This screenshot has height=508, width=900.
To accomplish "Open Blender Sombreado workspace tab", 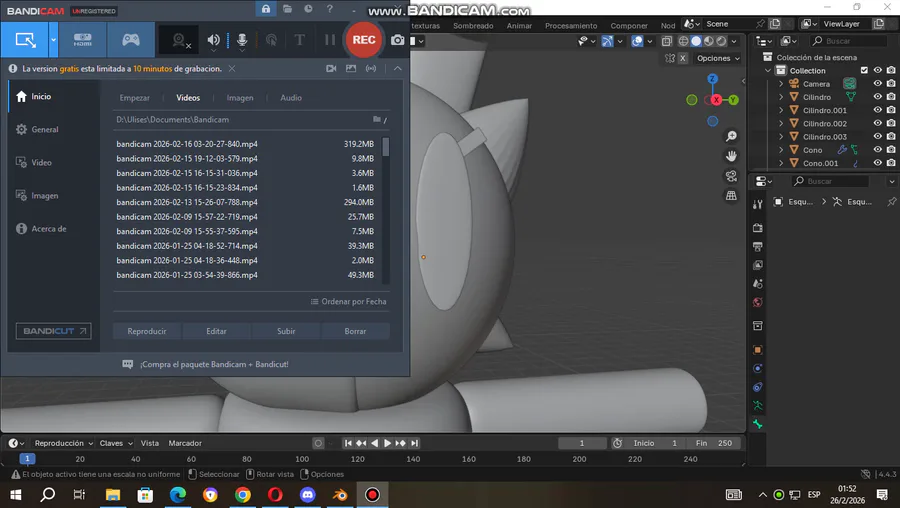I will [x=473, y=25].
